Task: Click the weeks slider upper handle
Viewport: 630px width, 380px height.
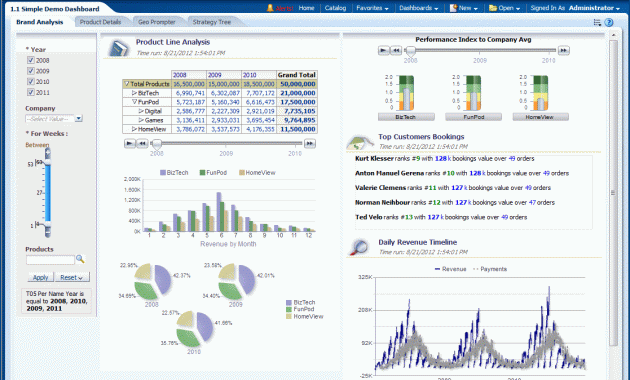Action: tap(48, 162)
